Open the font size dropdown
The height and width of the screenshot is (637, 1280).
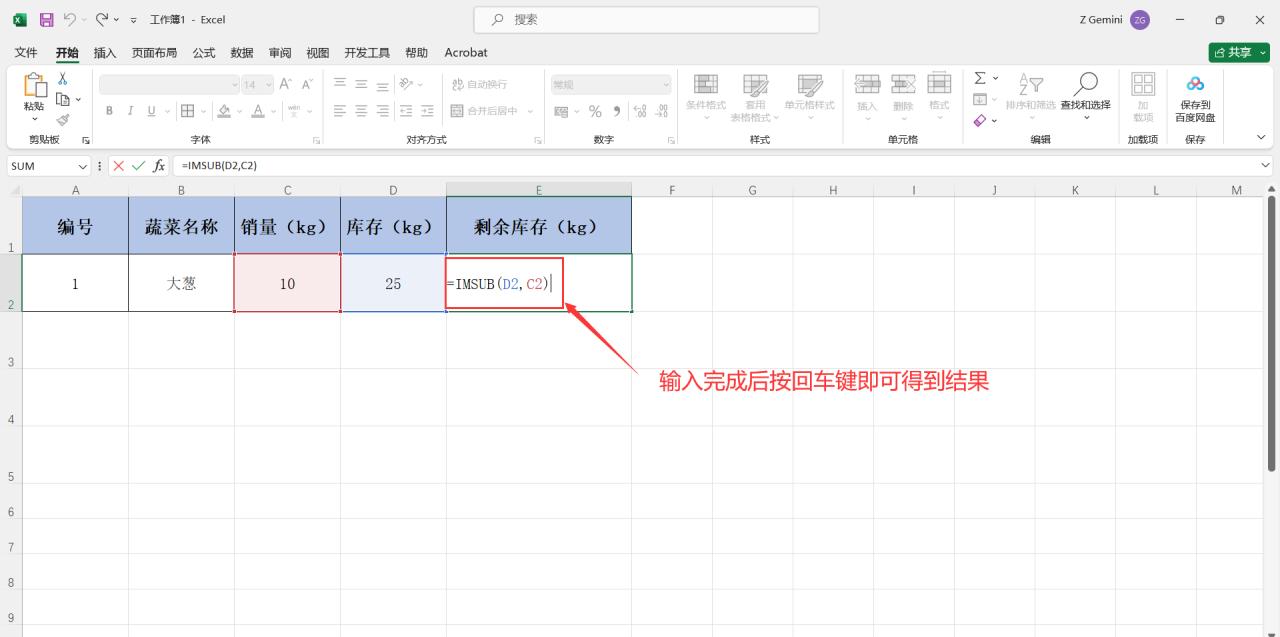point(269,85)
